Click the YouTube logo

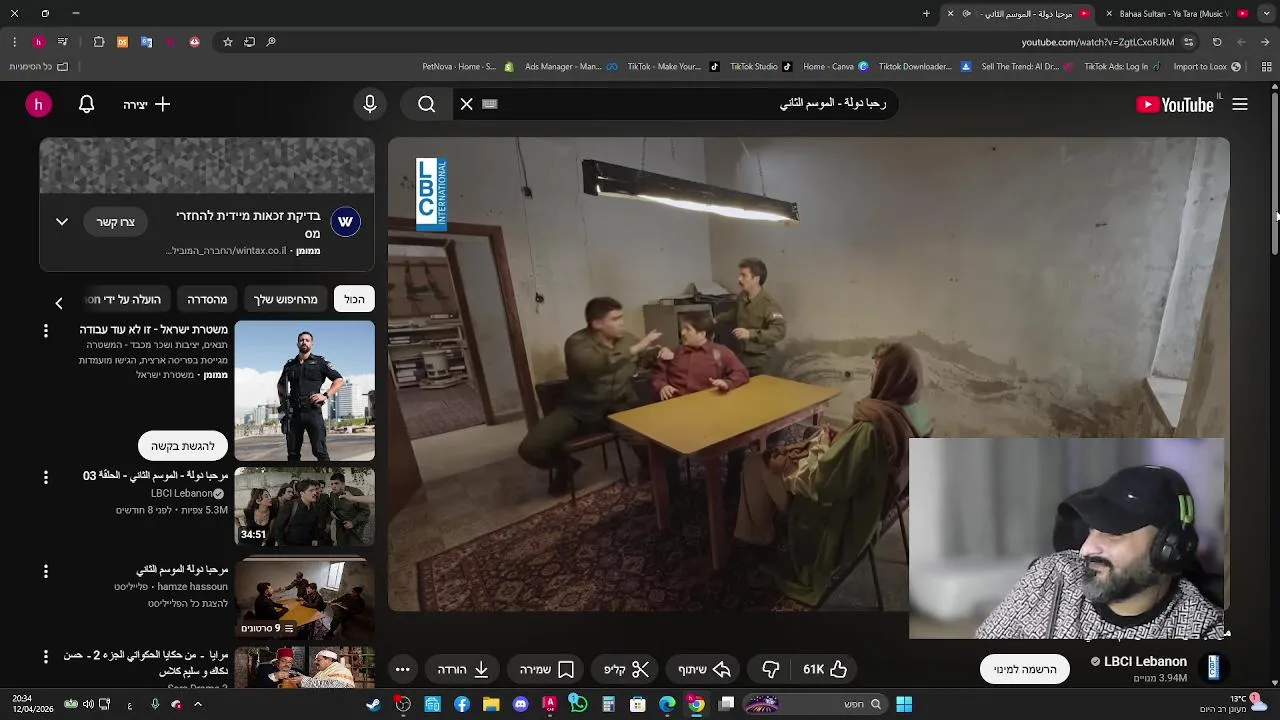[1175, 104]
